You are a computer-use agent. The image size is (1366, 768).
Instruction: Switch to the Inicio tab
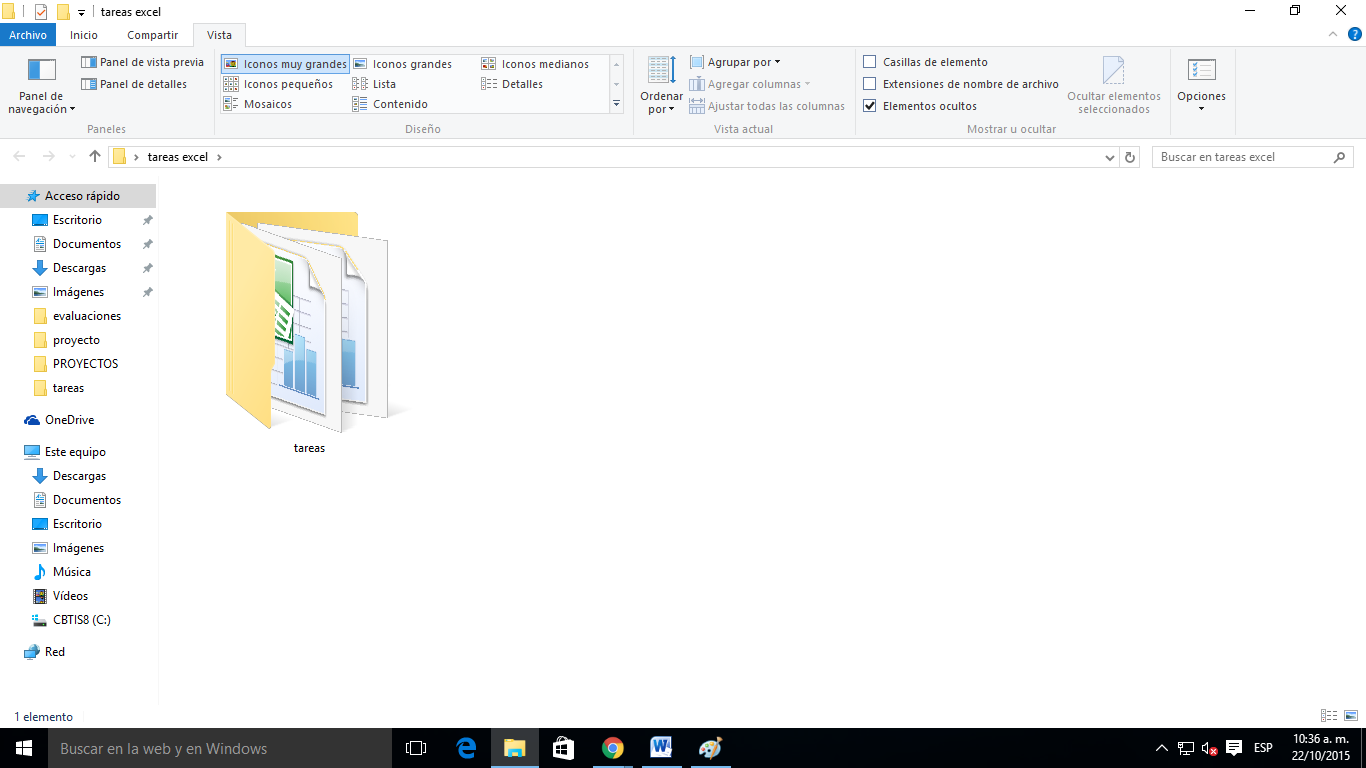tap(84, 34)
